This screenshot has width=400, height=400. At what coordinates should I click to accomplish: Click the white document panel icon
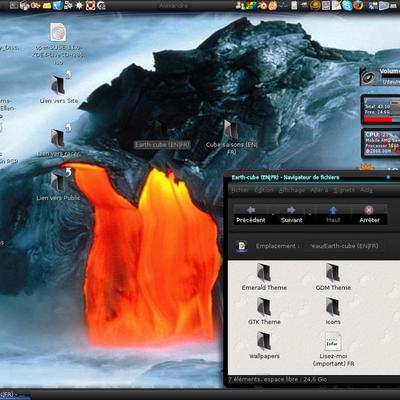click(x=294, y=5)
